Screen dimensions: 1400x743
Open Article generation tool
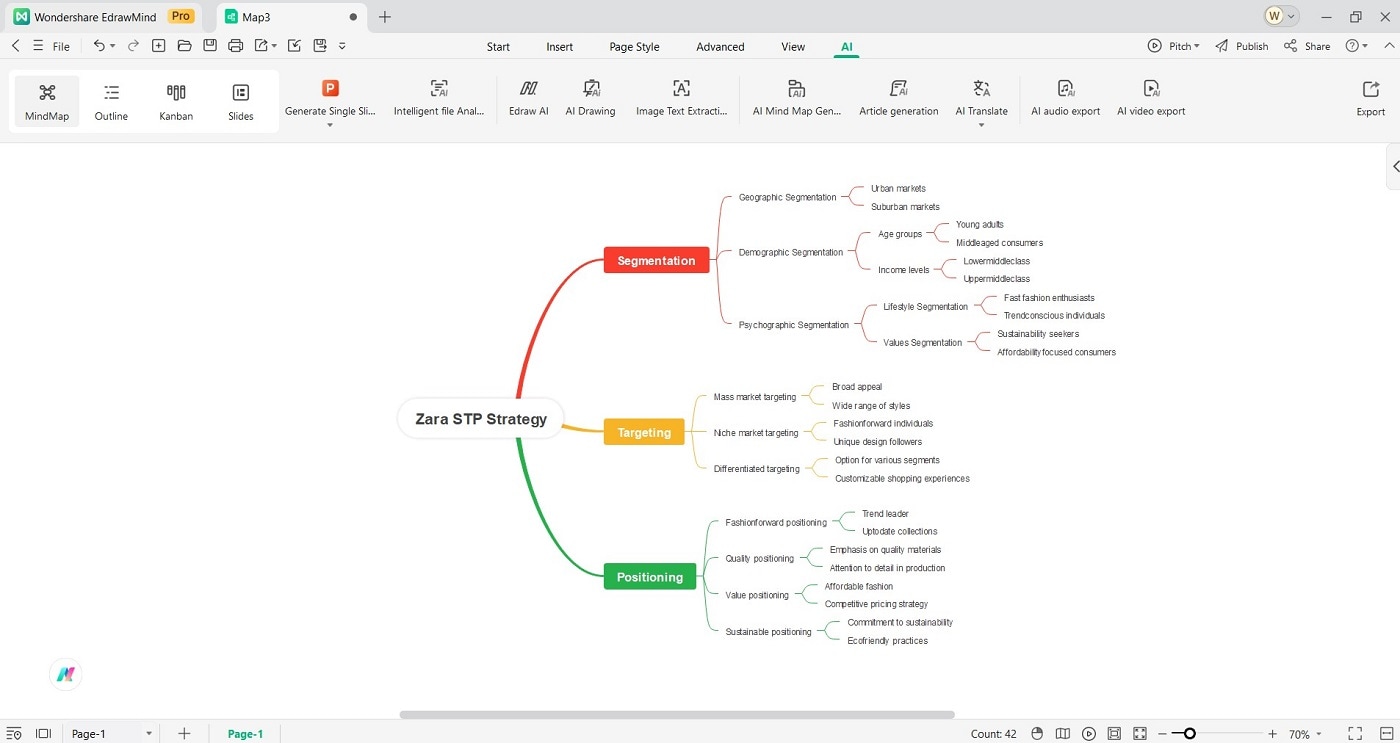[899, 98]
